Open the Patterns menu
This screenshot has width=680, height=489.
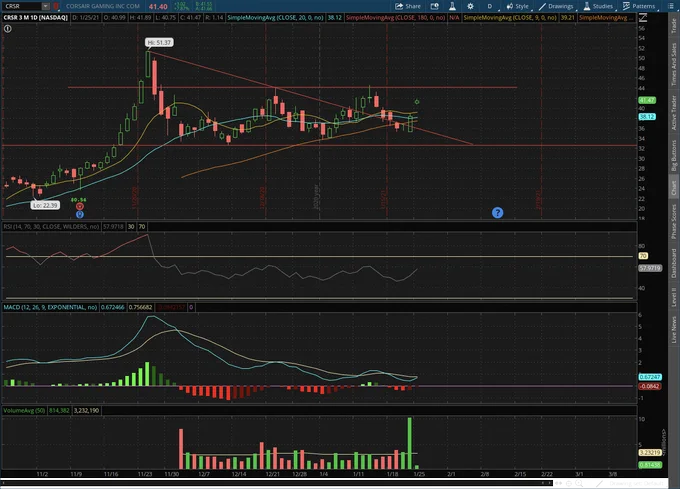tap(639, 6)
